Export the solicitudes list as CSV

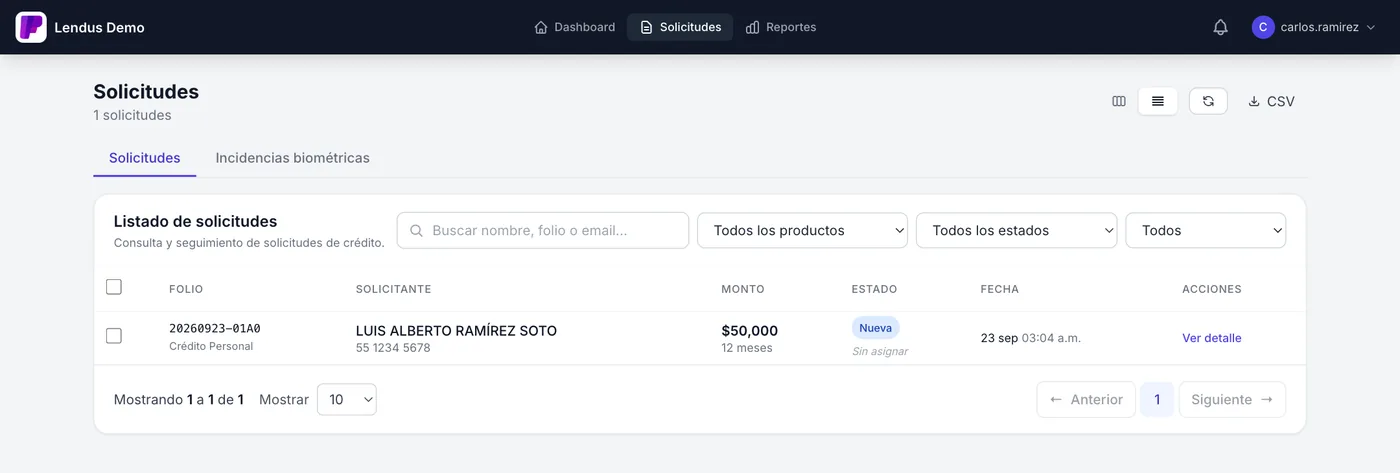[1271, 101]
